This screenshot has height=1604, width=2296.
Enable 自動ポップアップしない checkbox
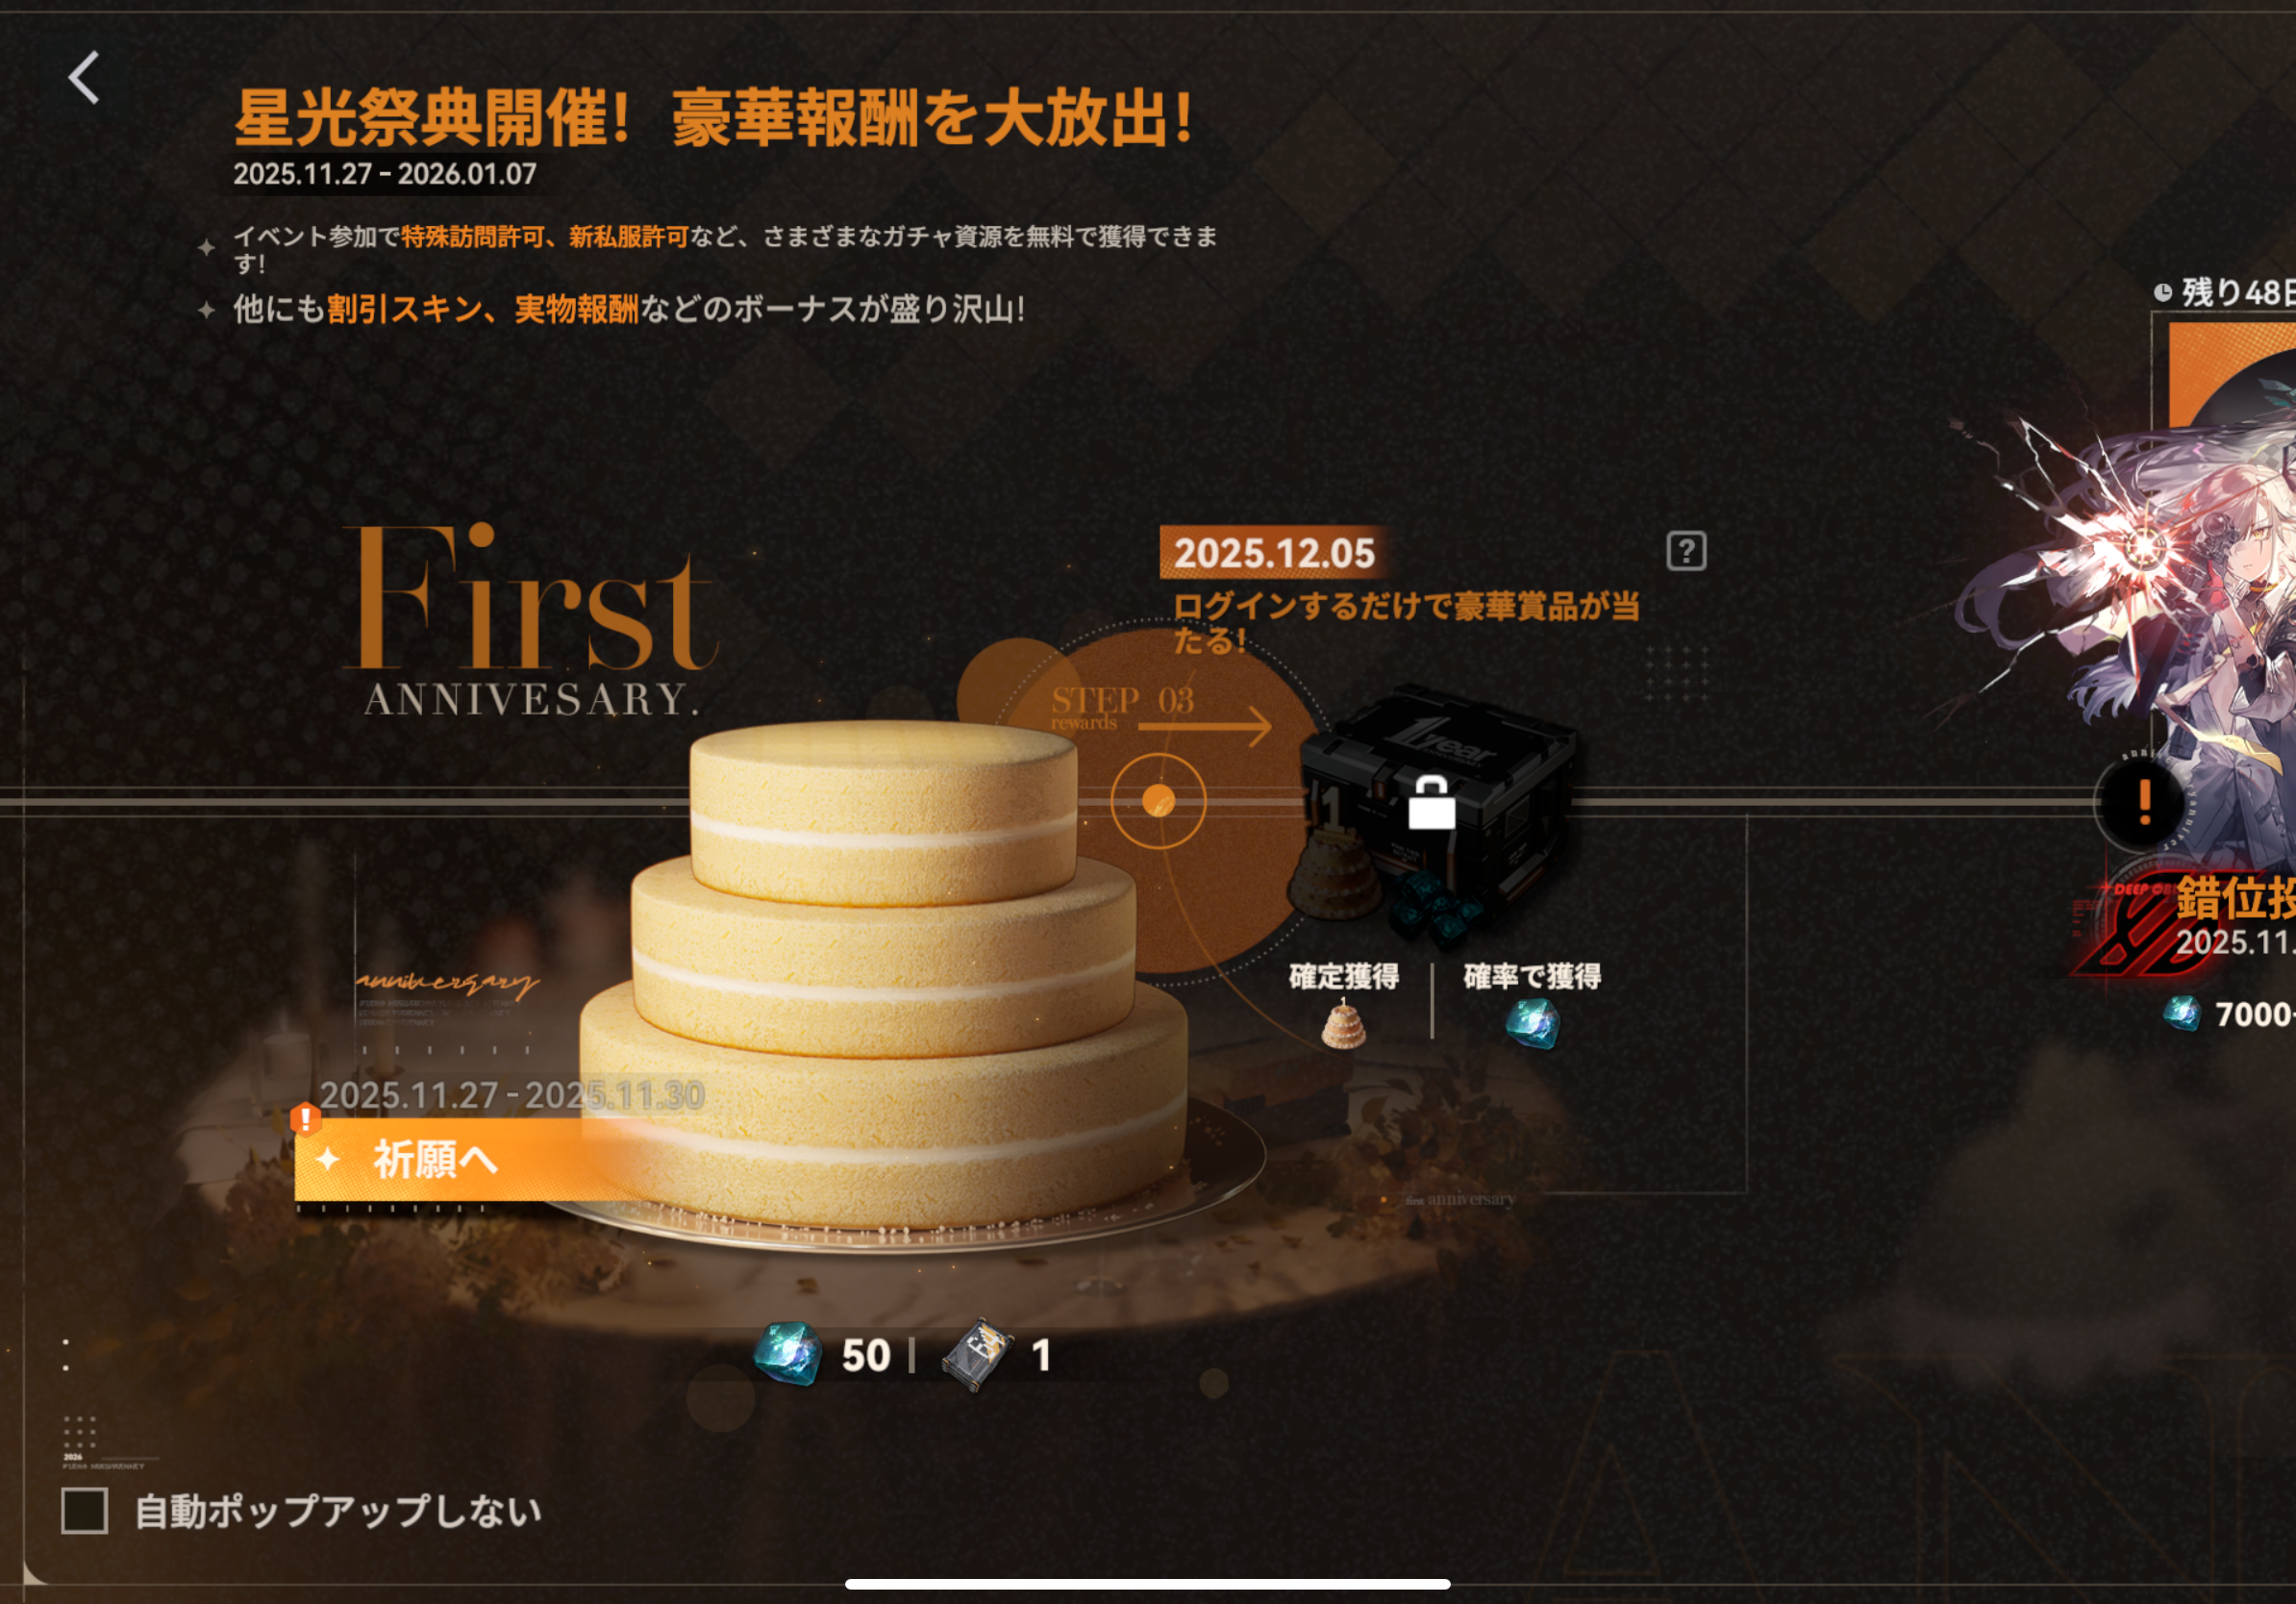click(x=85, y=1510)
